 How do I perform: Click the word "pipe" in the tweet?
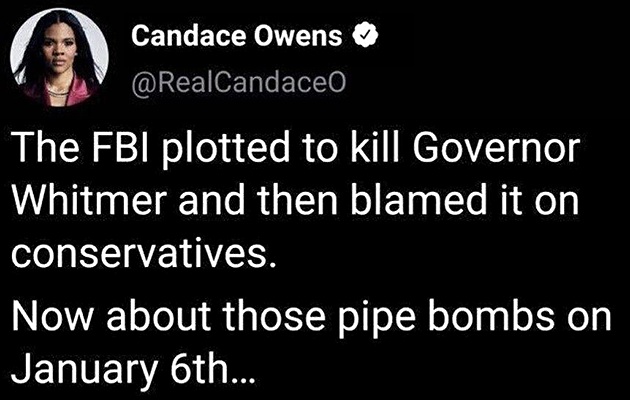361,317
